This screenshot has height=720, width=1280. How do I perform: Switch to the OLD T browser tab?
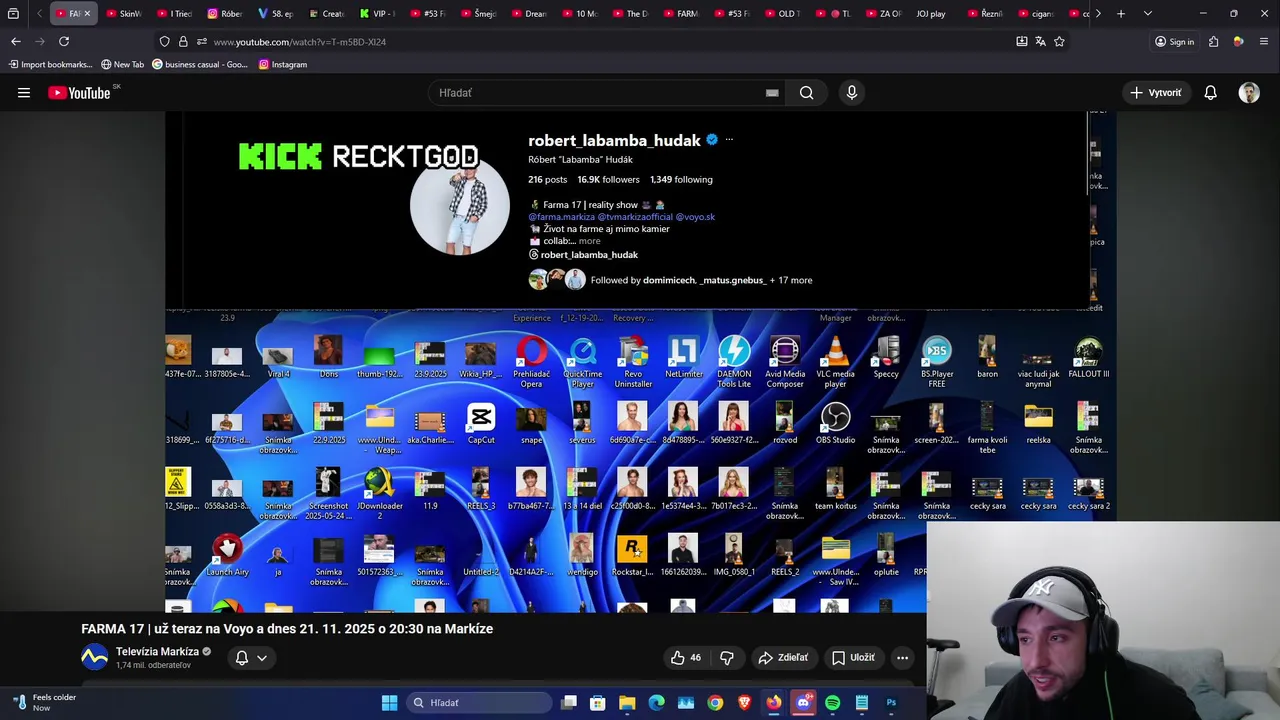tap(782, 14)
